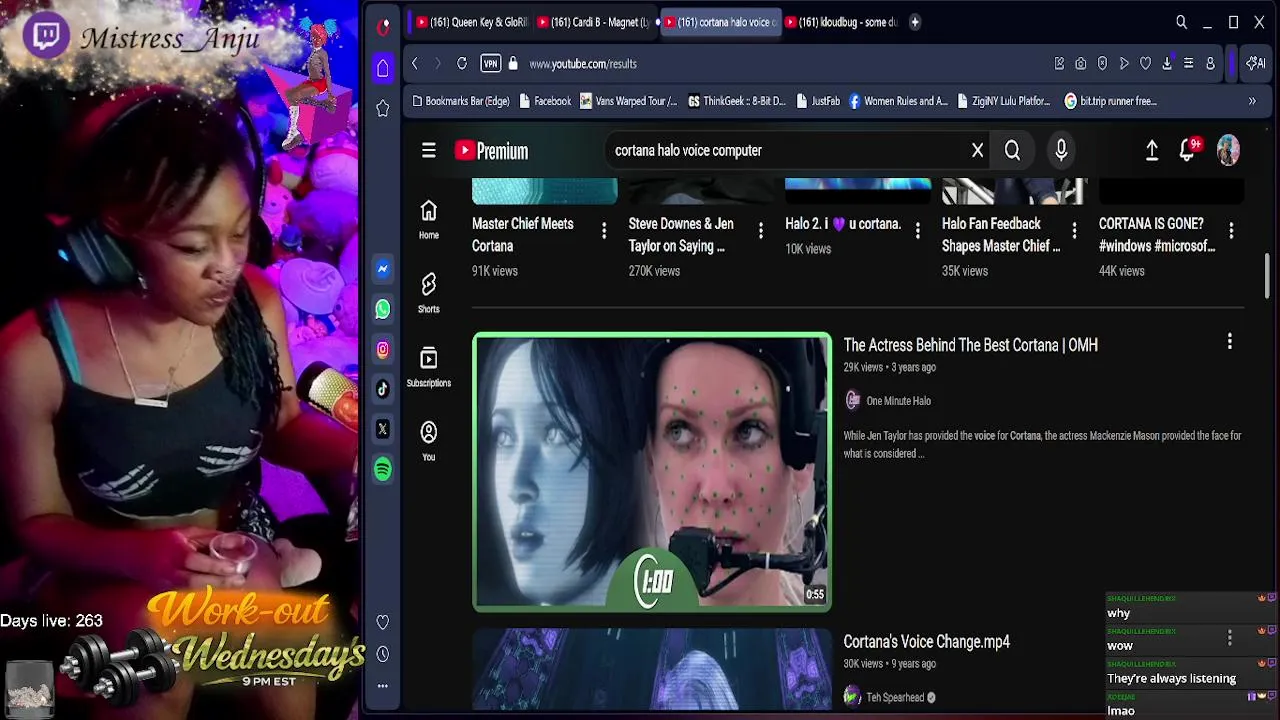Viewport: 1280px width, 720px height.
Task: Open X (Twitter) in the browser sidebar
Action: pyautogui.click(x=383, y=429)
